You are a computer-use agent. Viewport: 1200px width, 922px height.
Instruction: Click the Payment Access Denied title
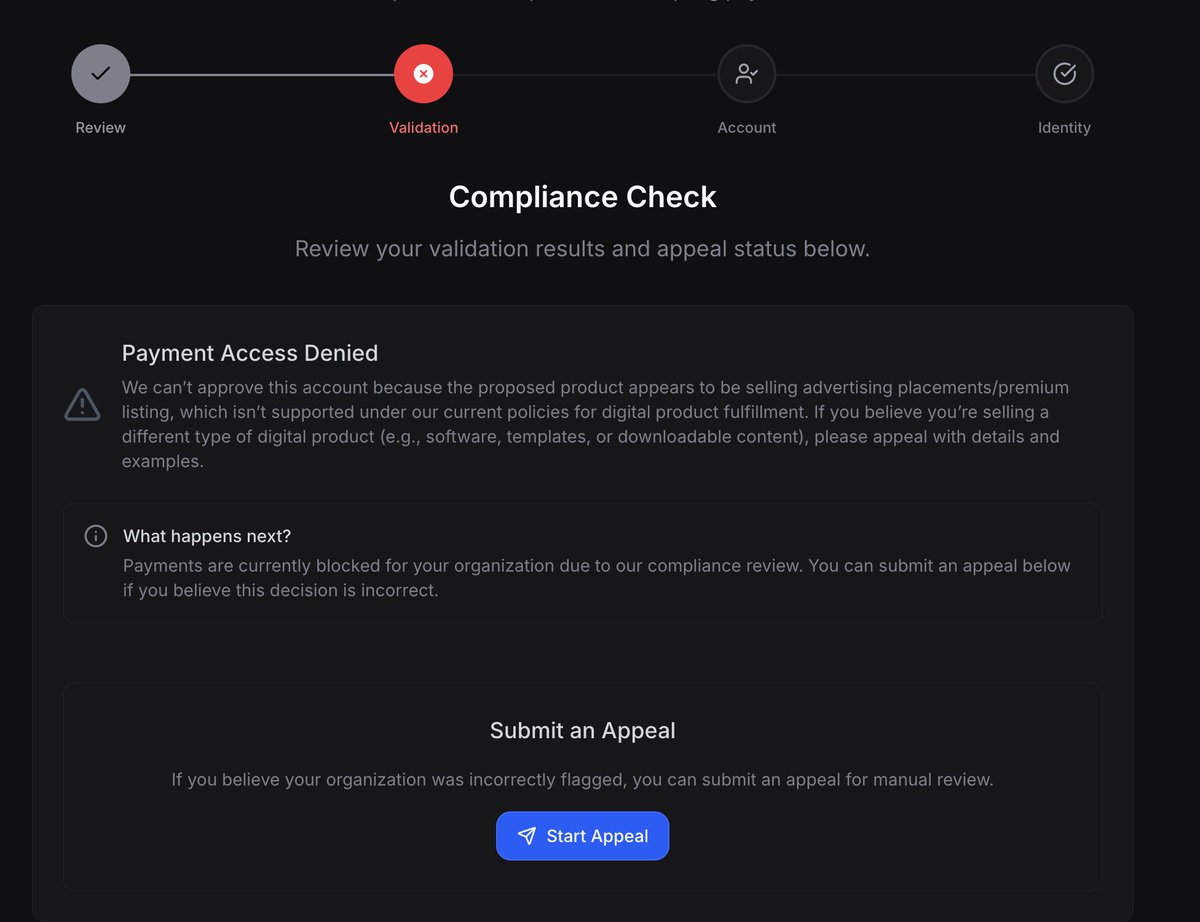click(250, 353)
